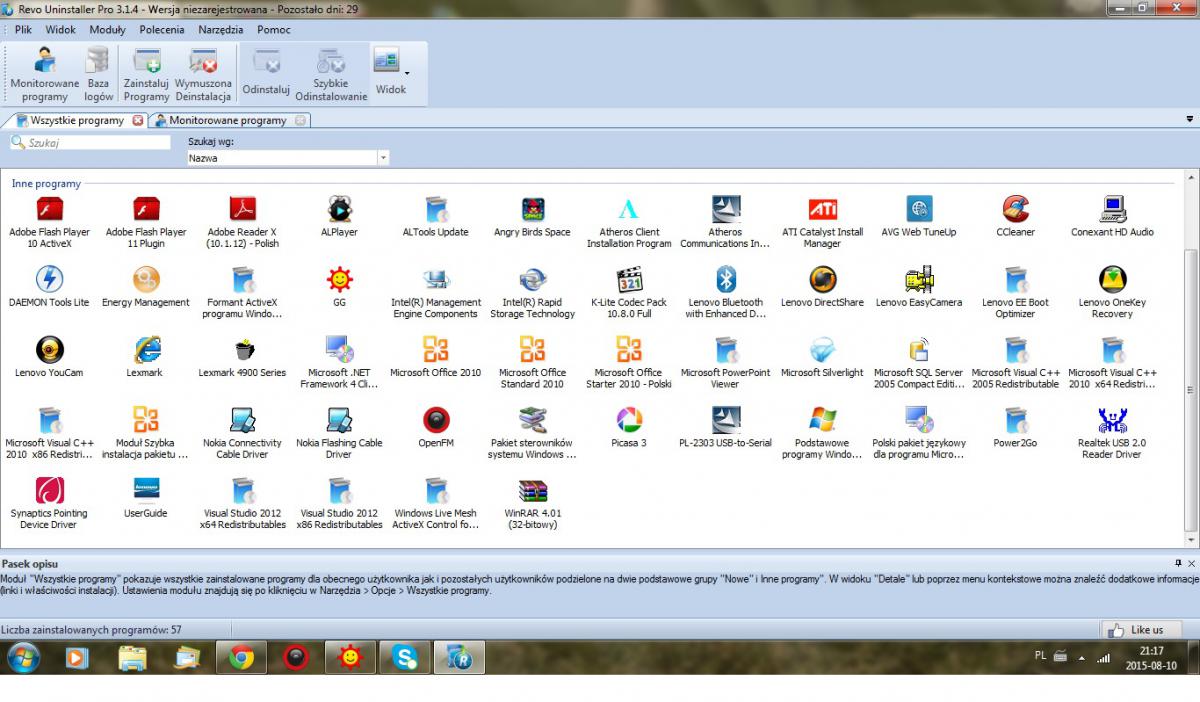
Task: Click Szybkie Odinstalowanie toolbar button
Action: coord(331,74)
